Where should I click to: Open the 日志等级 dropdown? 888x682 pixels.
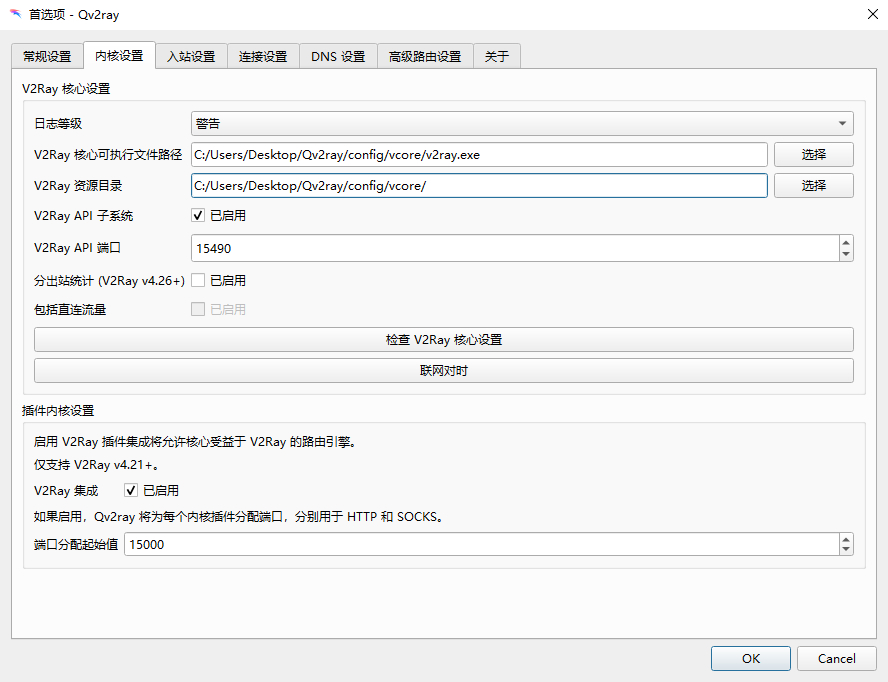(x=521, y=124)
